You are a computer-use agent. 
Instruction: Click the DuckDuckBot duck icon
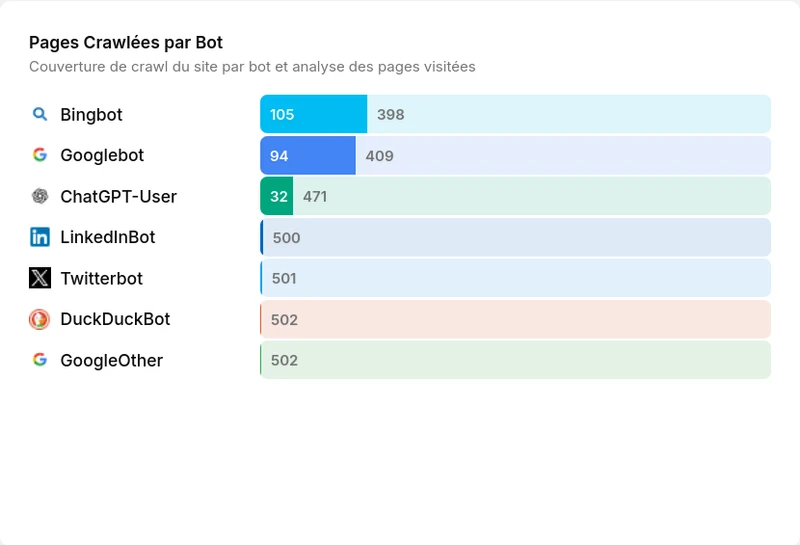40,319
